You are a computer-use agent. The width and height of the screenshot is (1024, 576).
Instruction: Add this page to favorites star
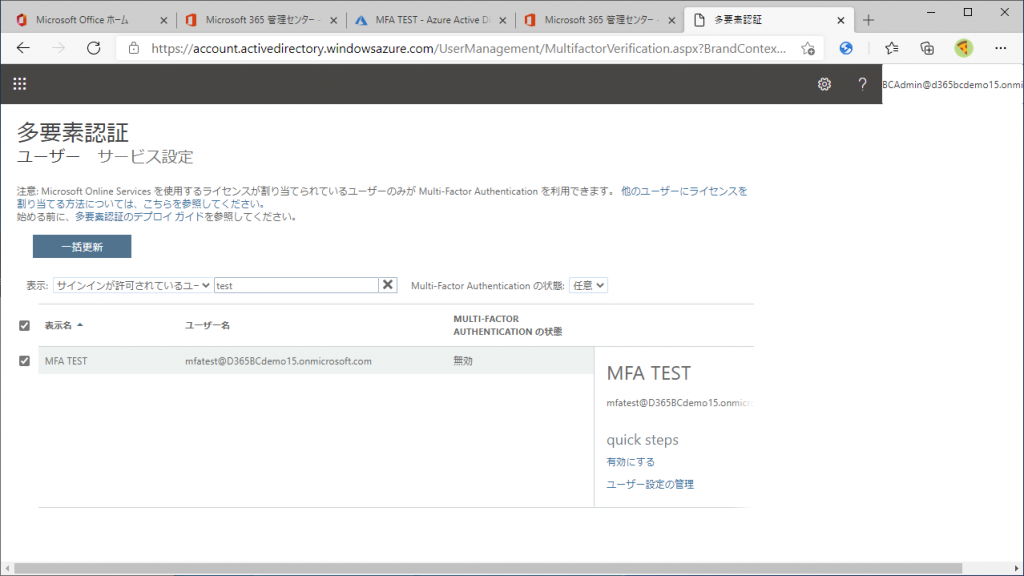coord(808,48)
